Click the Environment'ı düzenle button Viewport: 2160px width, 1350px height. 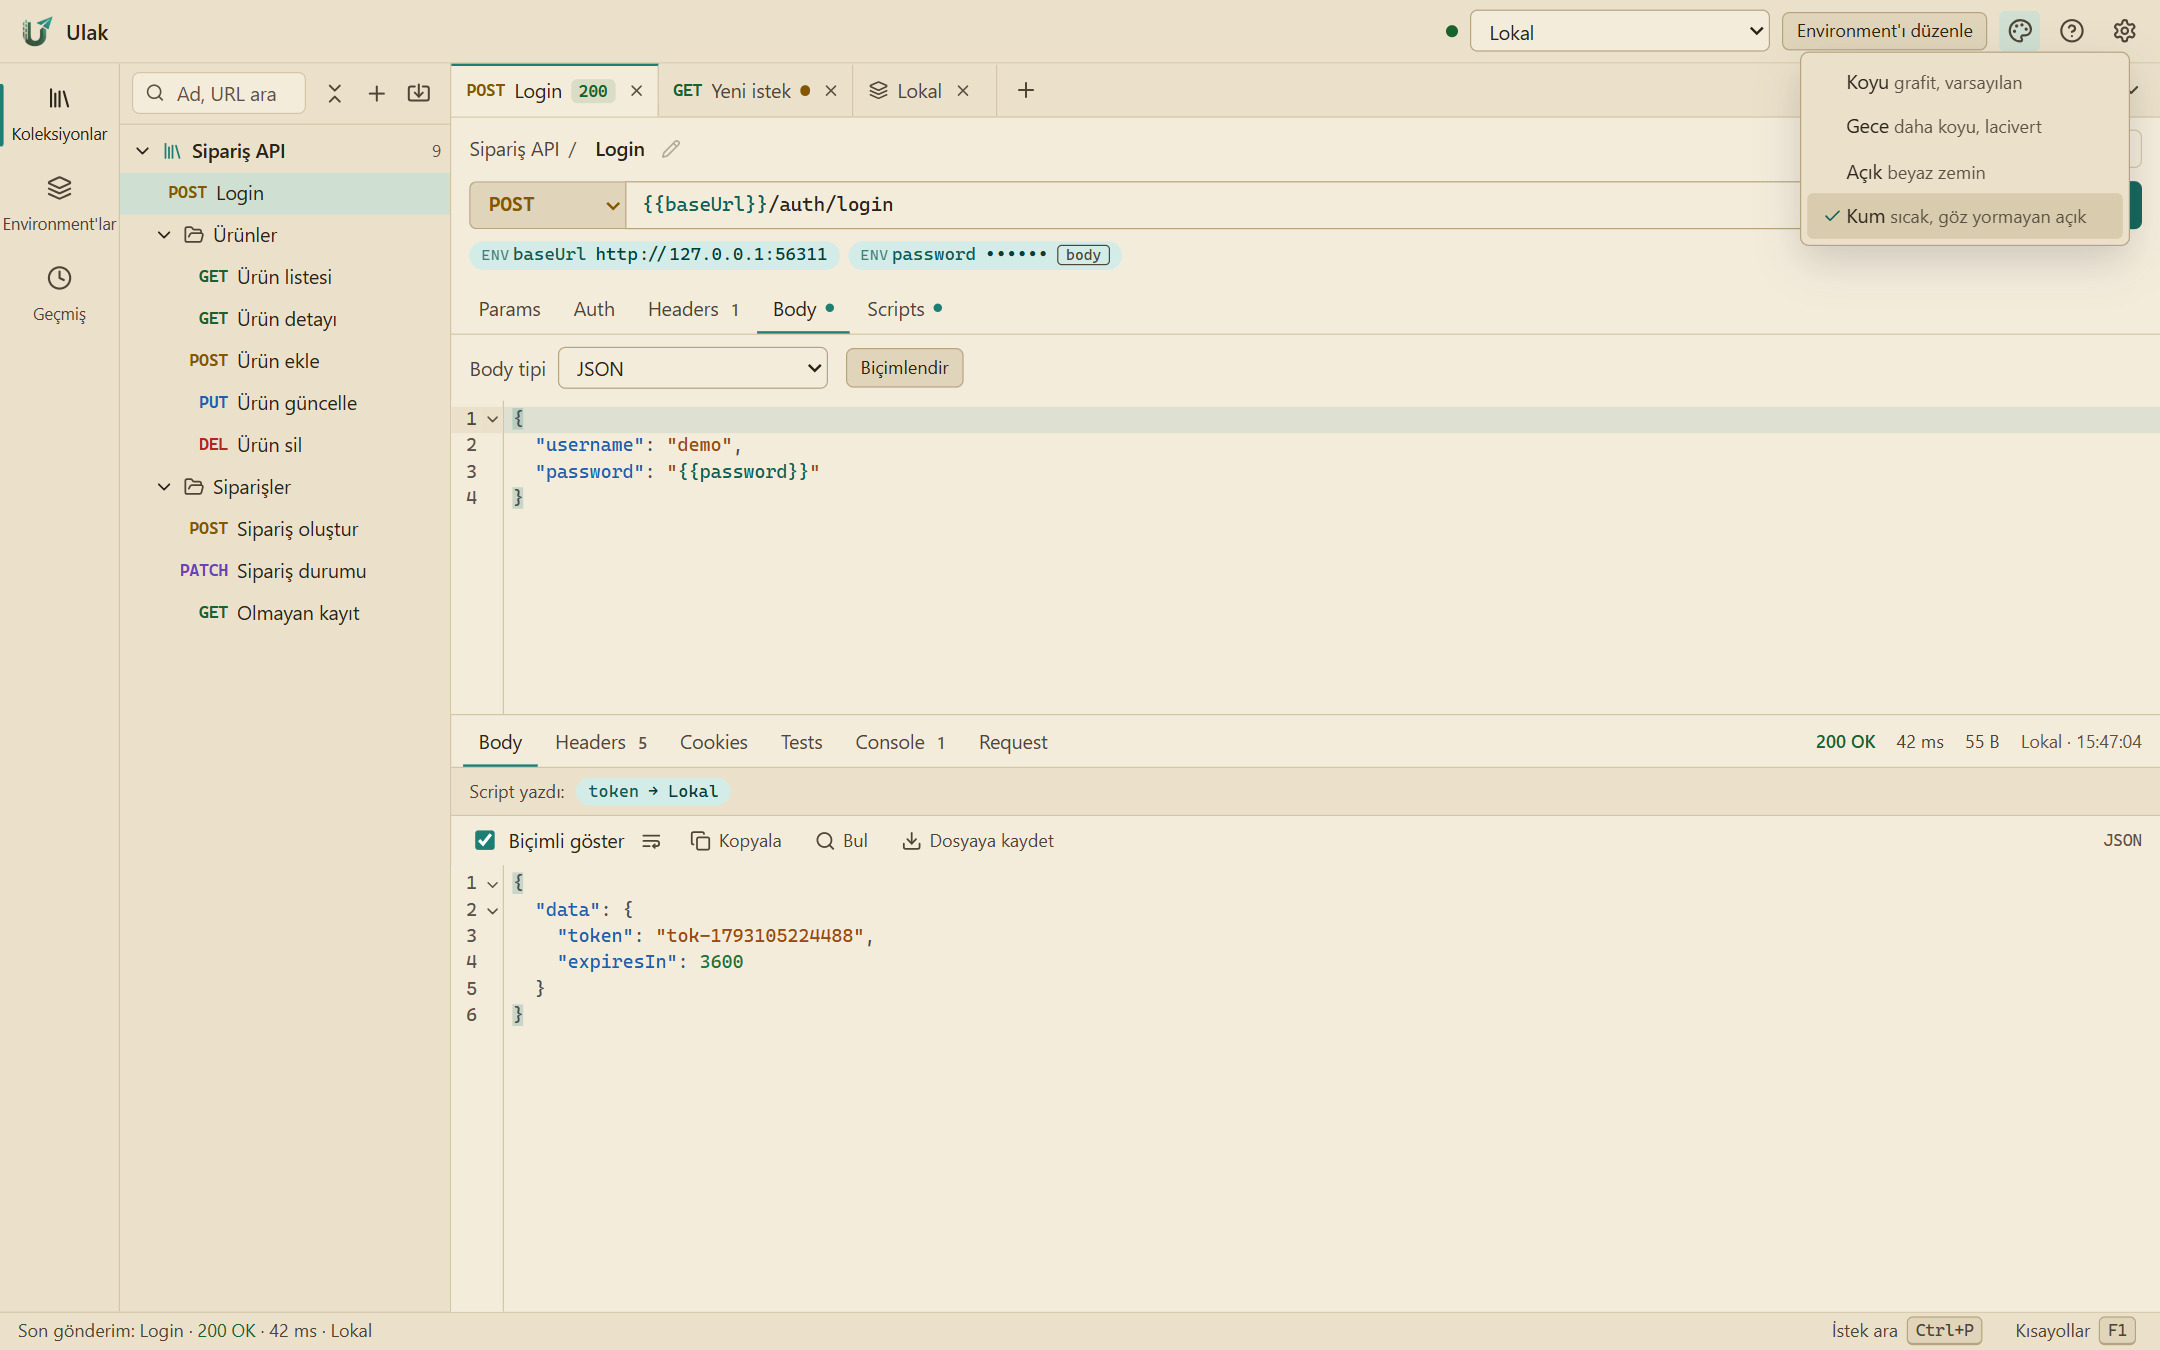[1884, 31]
